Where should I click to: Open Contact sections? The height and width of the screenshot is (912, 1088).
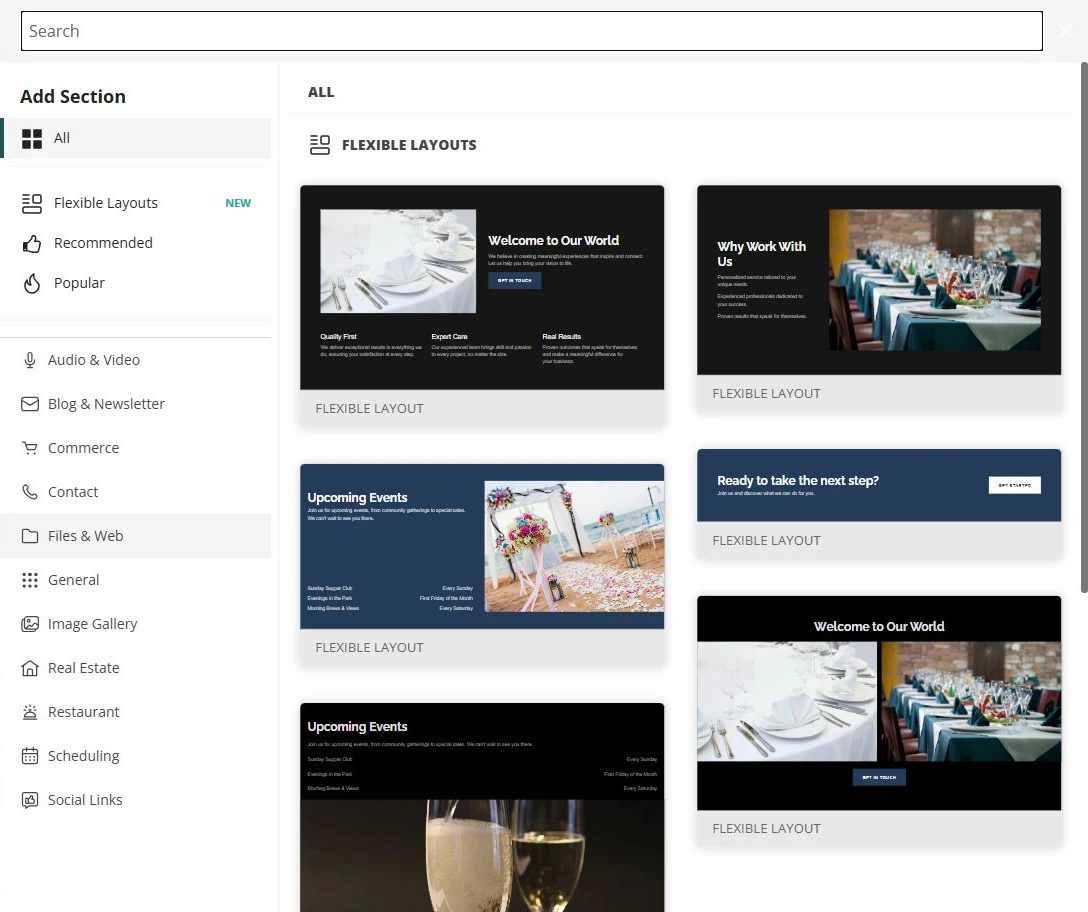point(136,492)
